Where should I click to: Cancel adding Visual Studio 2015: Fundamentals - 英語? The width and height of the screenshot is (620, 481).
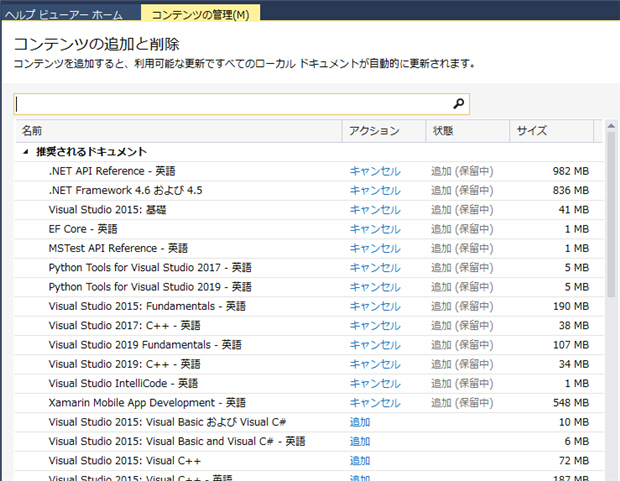[x=375, y=306]
